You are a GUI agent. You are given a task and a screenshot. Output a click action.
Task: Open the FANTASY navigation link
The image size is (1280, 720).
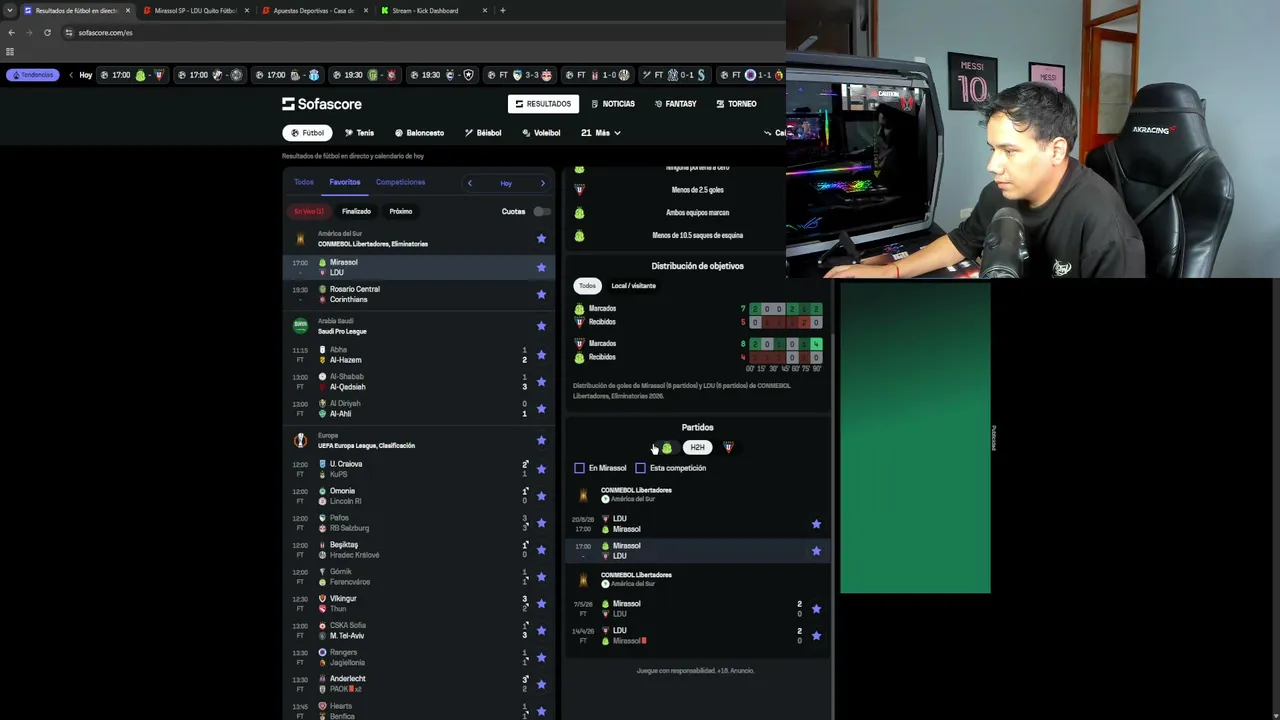coord(676,104)
